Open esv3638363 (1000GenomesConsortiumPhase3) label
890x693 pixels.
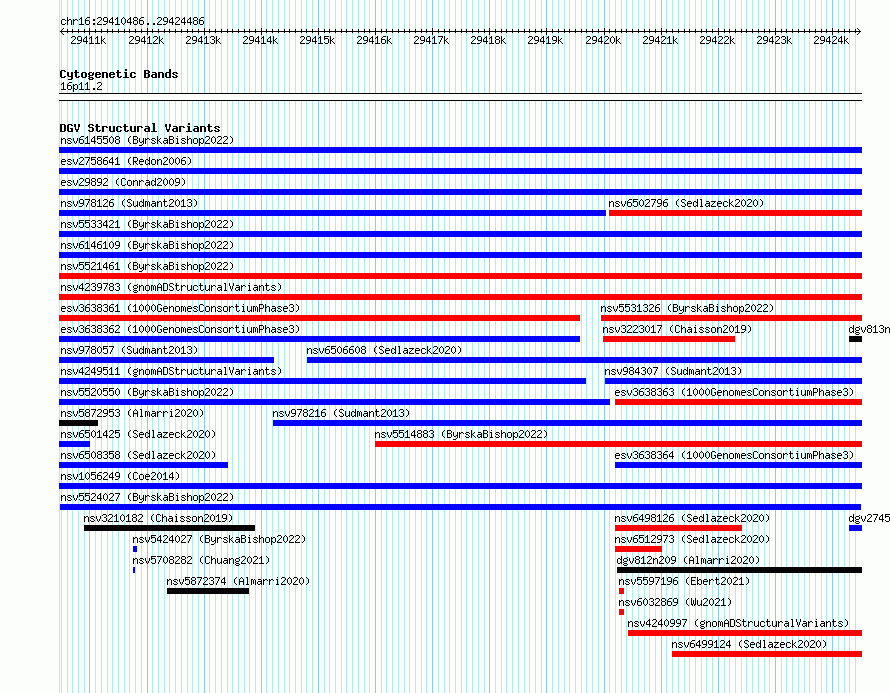(x=734, y=392)
